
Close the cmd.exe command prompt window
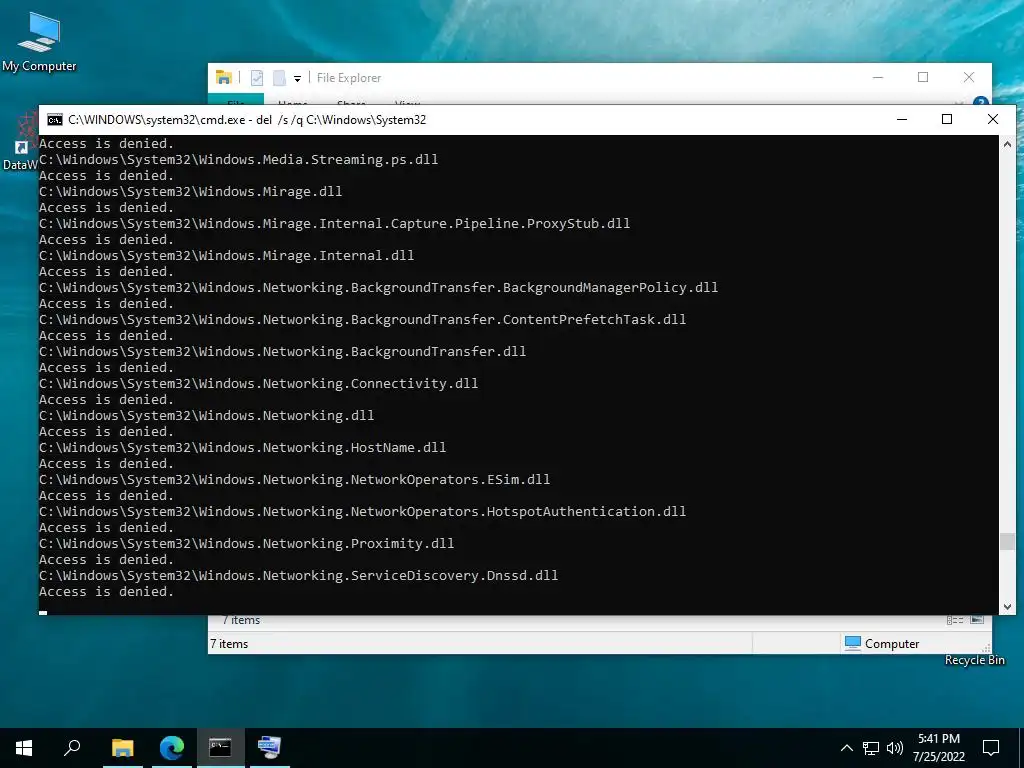(993, 119)
